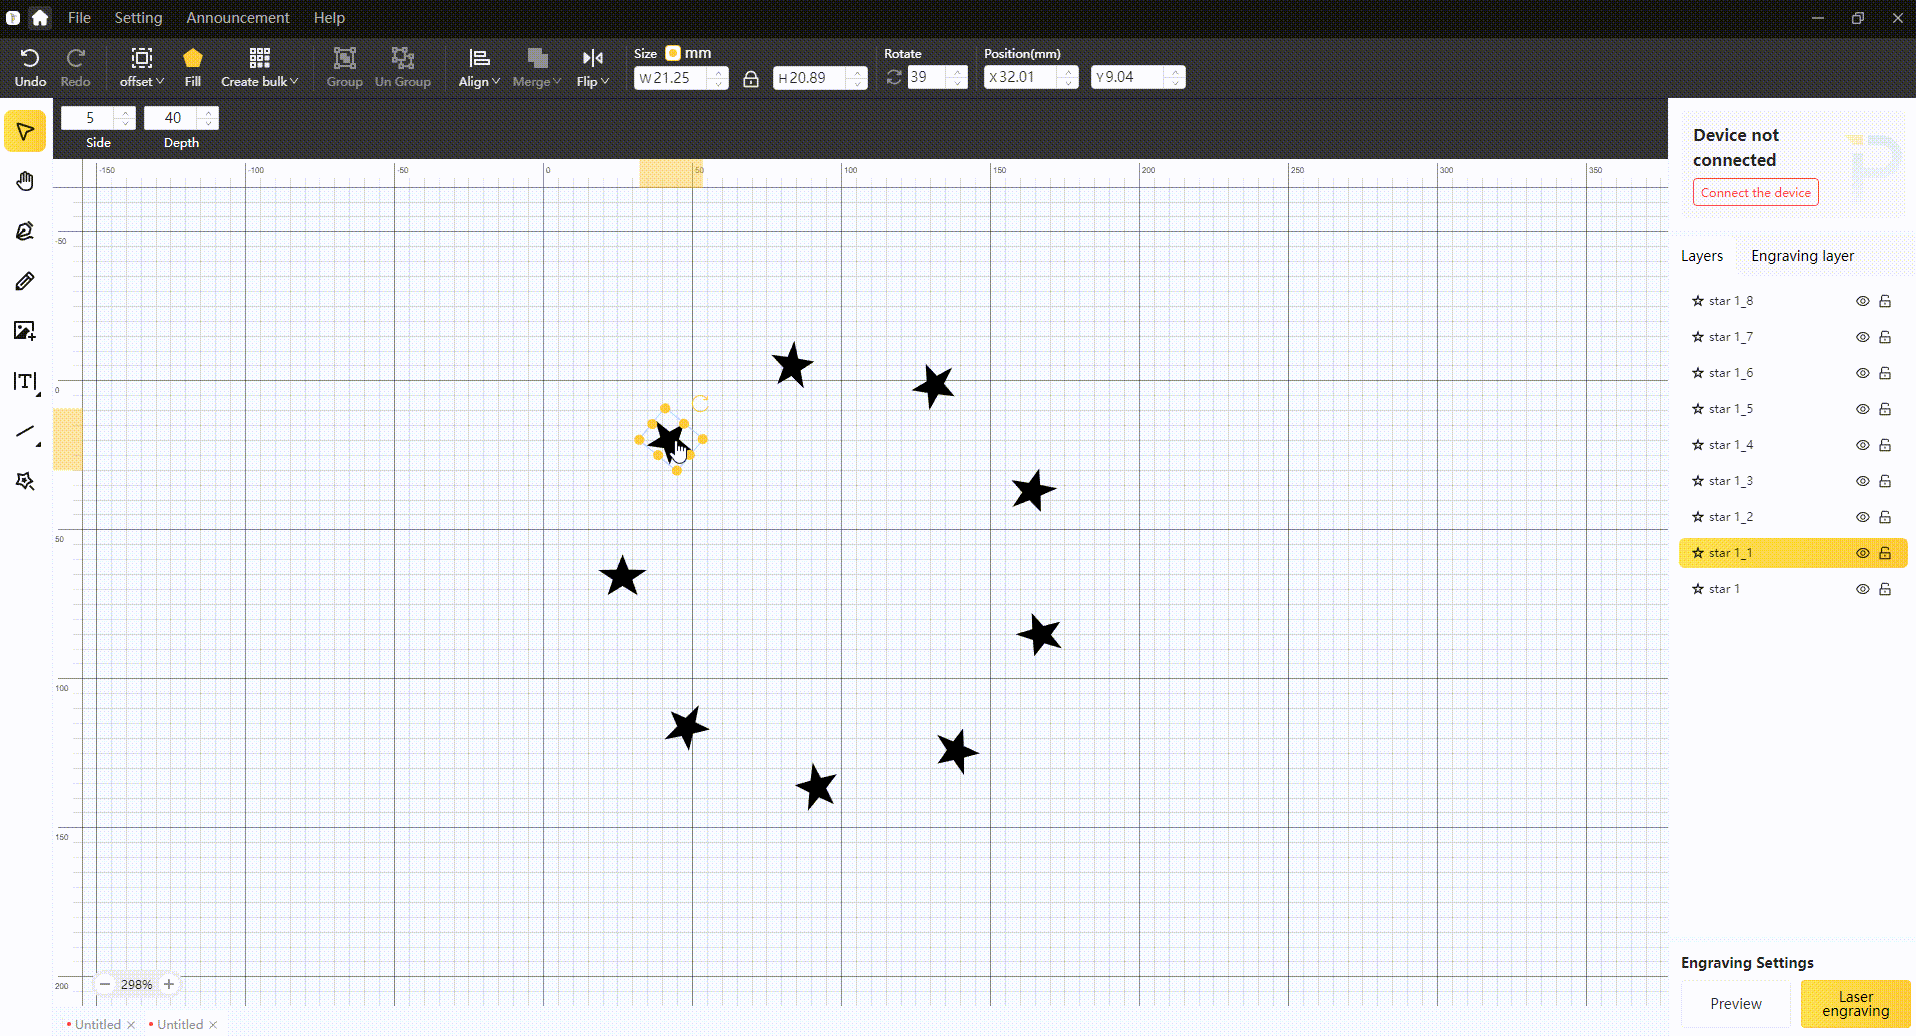Image resolution: width=1916 pixels, height=1036 pixels.
Task: Hide the star 1_4 layer
Action: pyautogui.click(x=1863, y=445)
